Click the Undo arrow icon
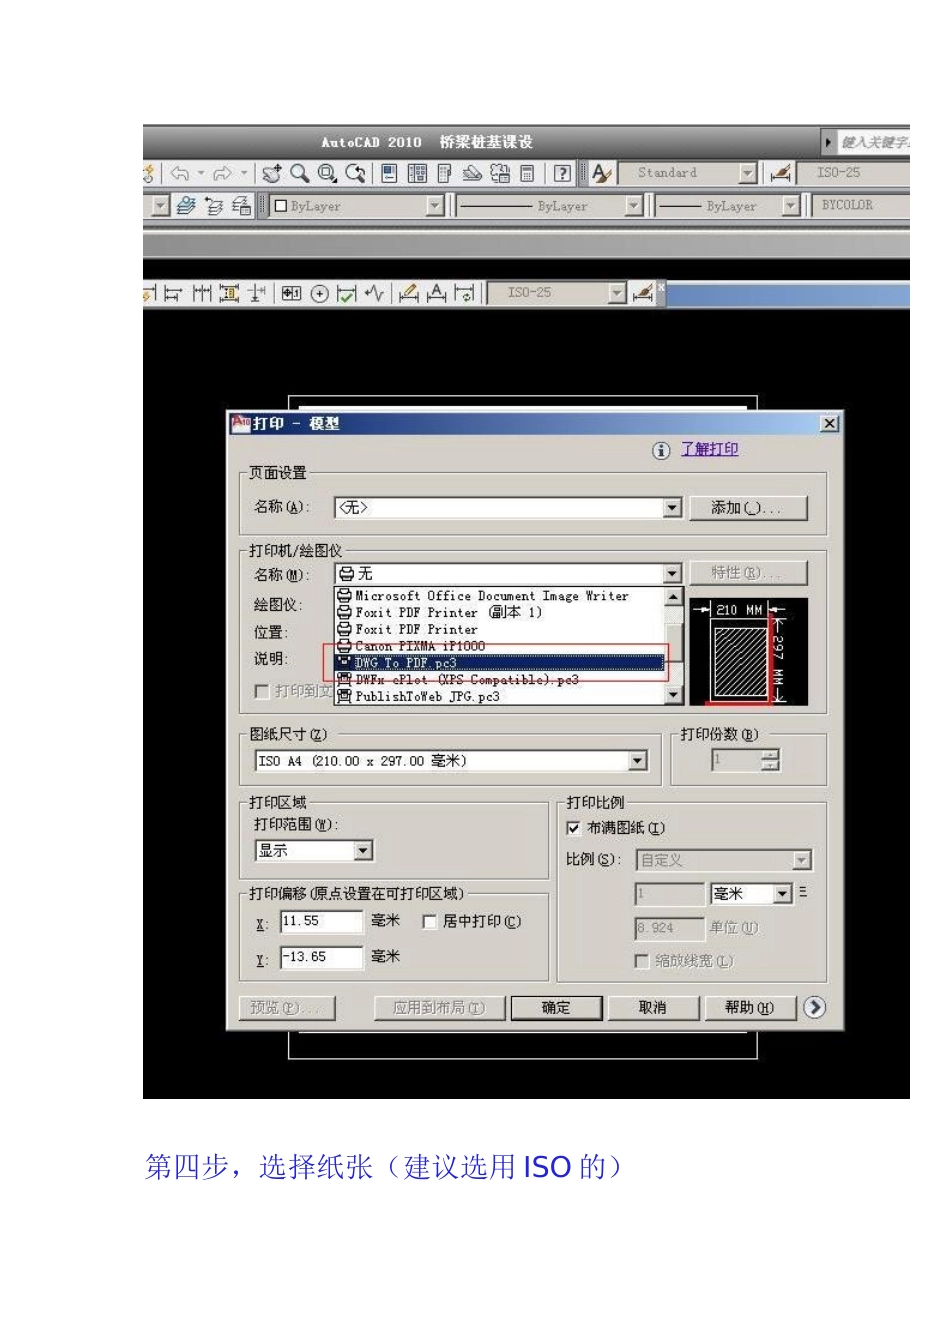Screen dimensions: 950x1344 pyautogui.click(x=180, y=173)
